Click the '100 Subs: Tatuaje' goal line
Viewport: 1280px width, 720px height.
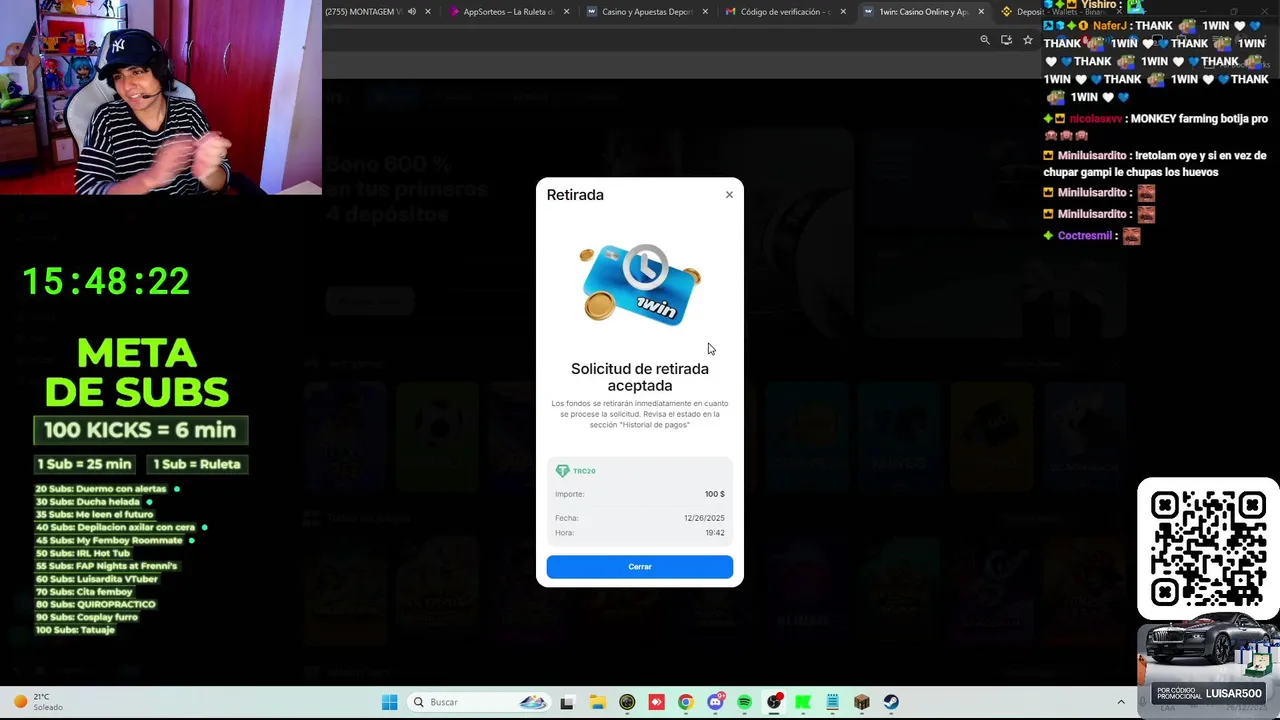point(75,630)
